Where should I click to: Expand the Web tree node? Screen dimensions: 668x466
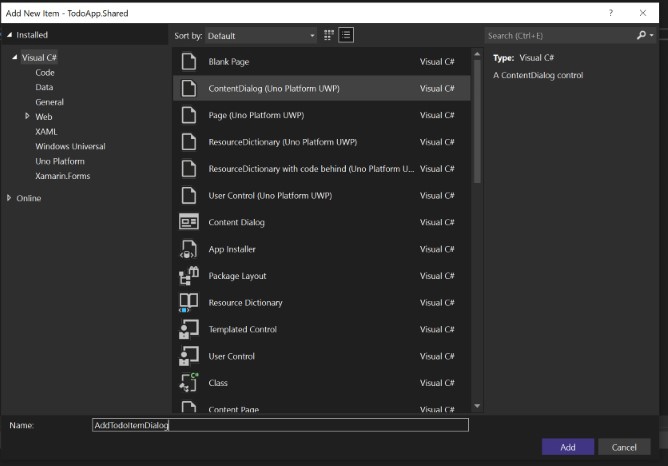tap(27, 116)
